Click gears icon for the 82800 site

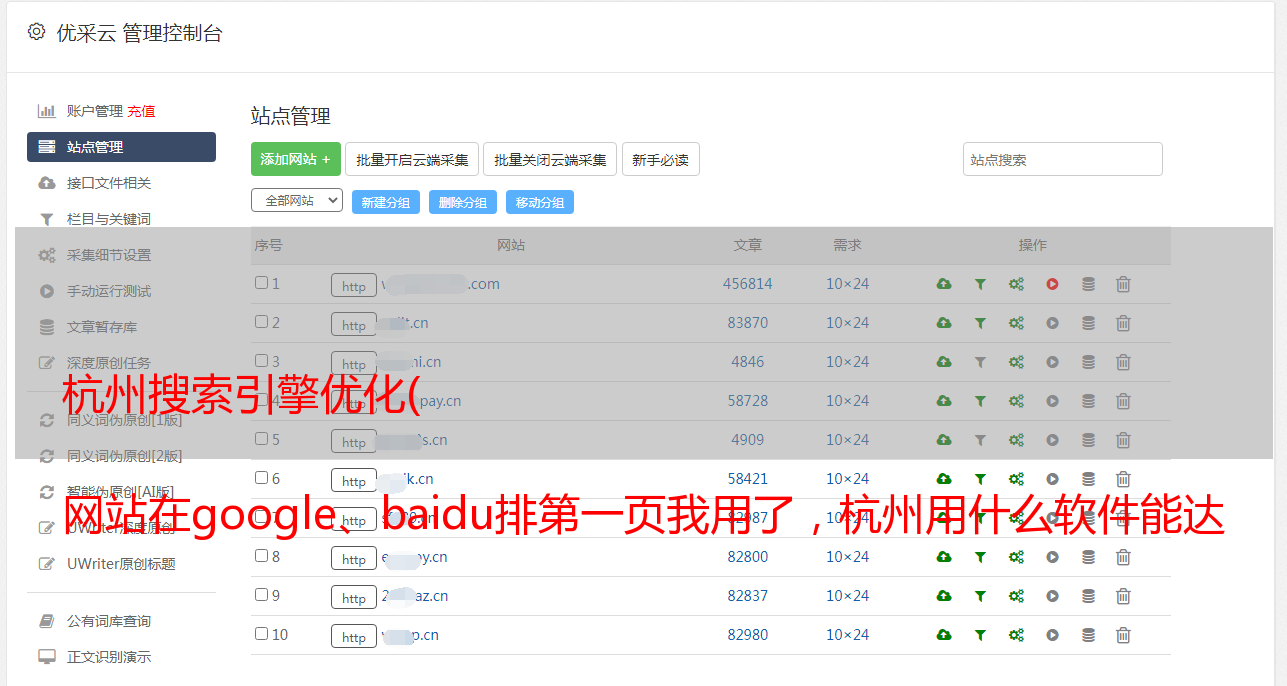[x=1016, y=557]
